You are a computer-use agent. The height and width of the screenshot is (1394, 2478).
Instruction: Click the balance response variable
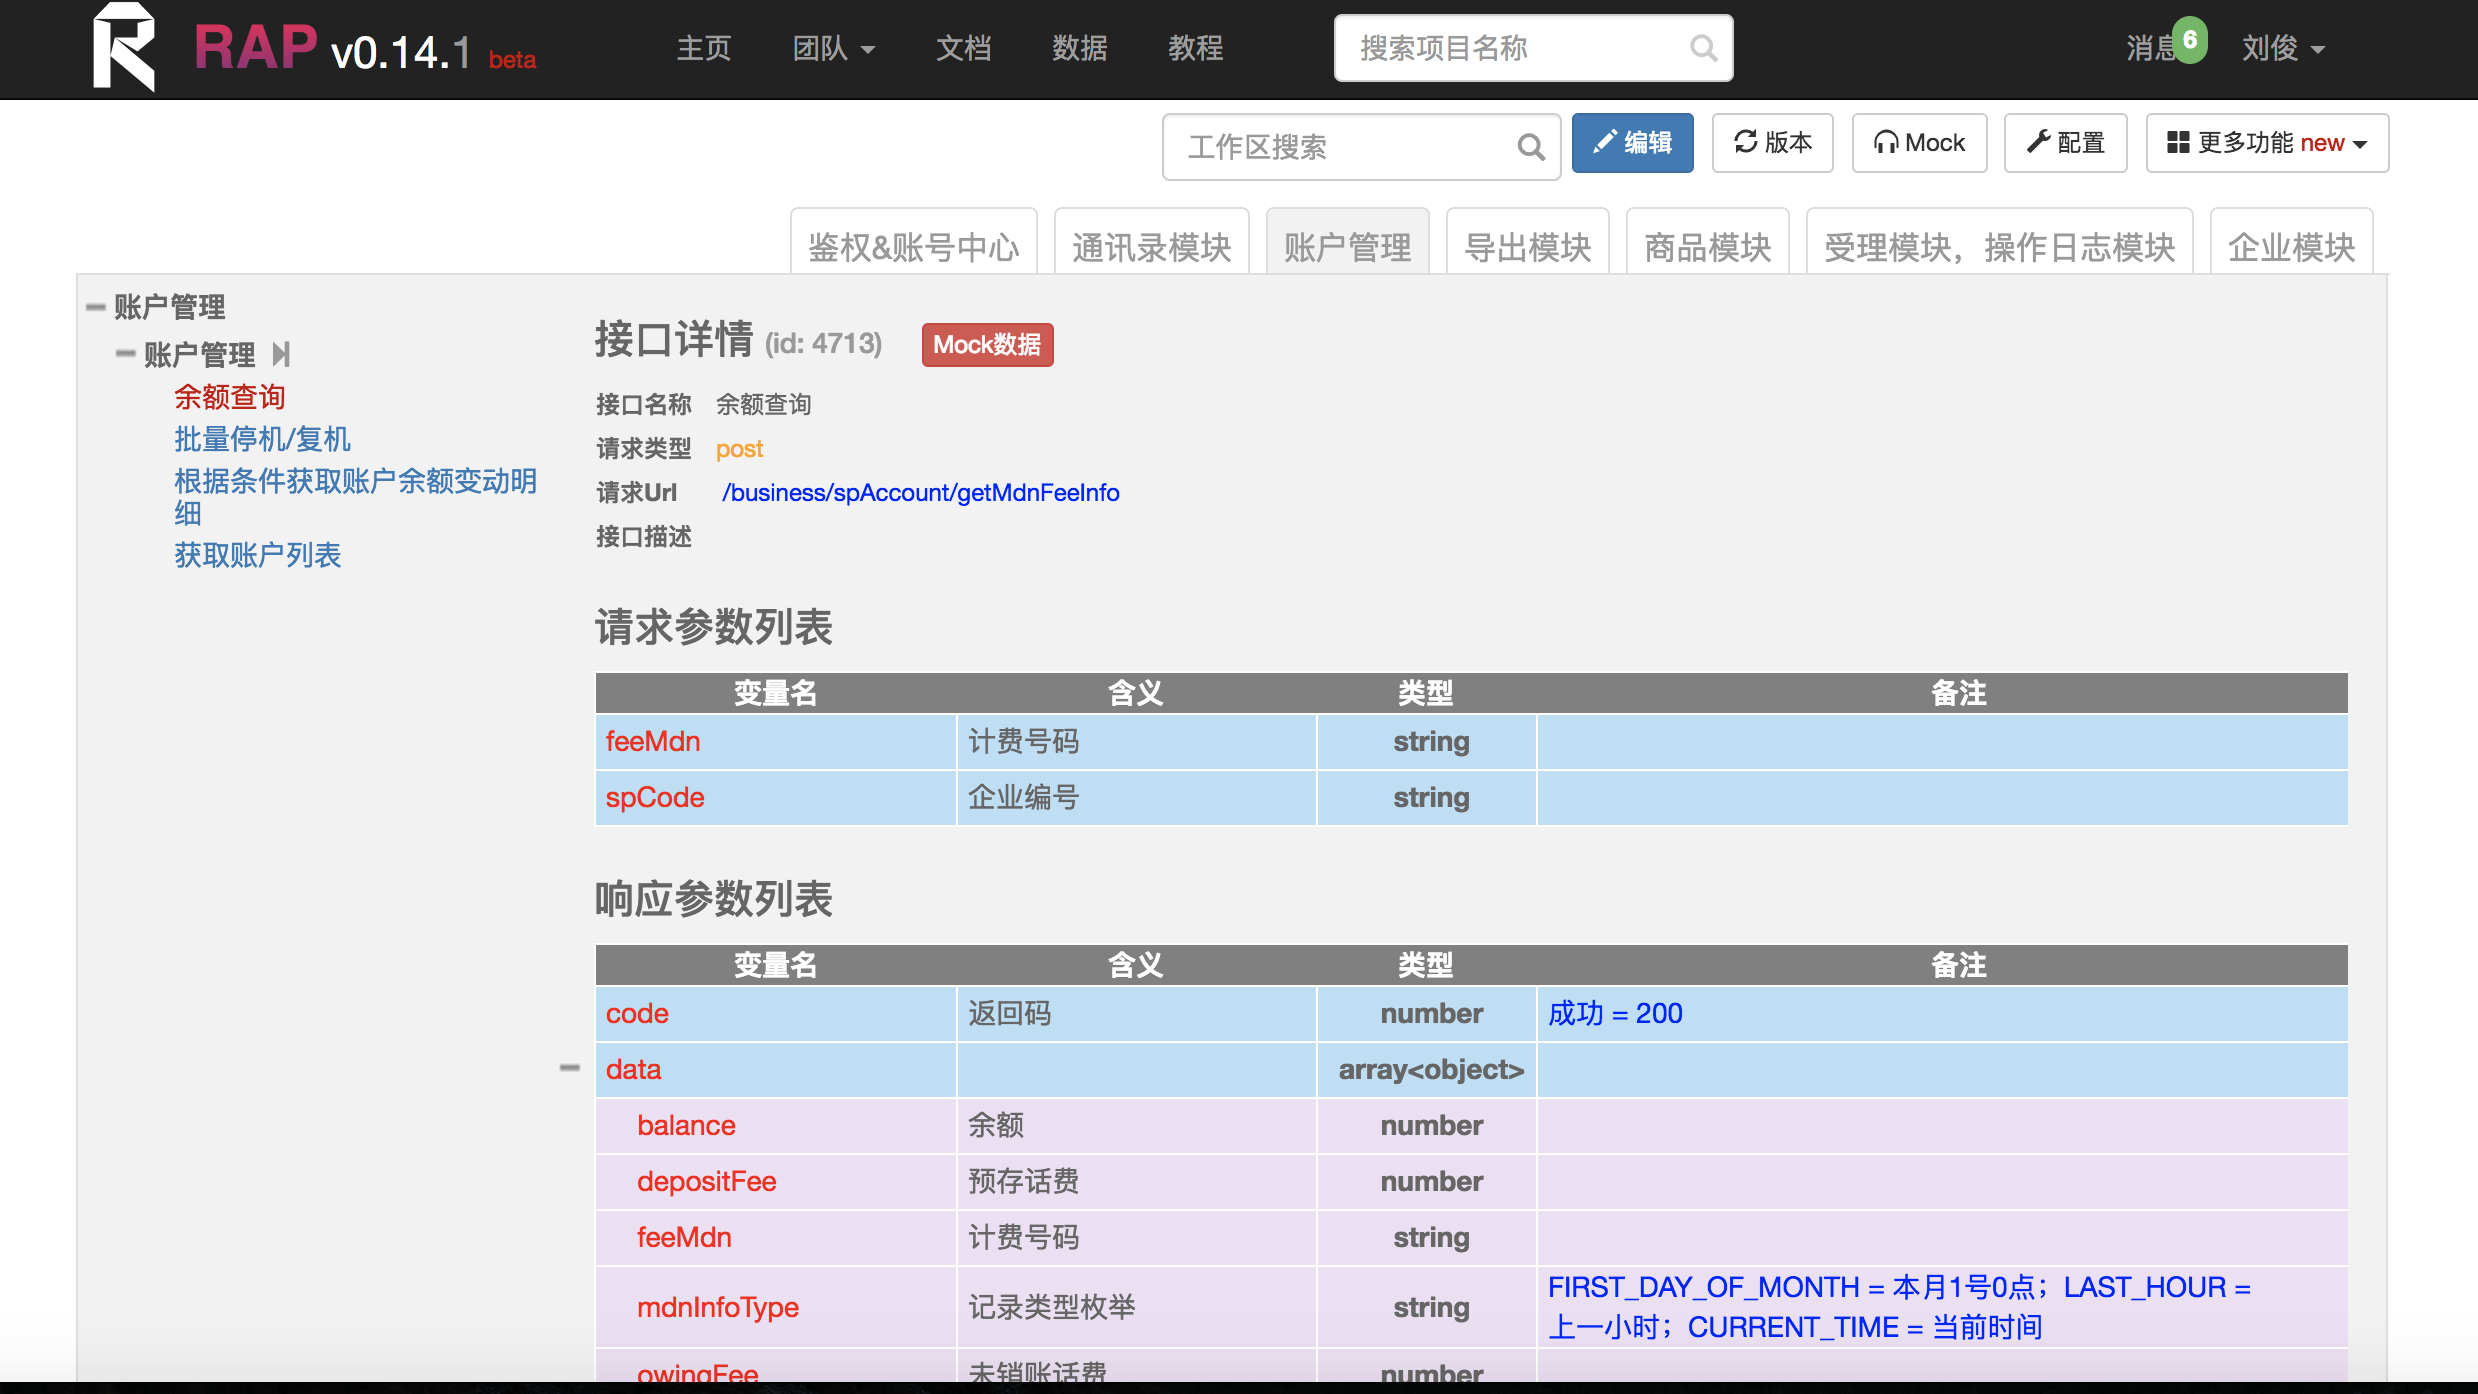[686, 1125]
